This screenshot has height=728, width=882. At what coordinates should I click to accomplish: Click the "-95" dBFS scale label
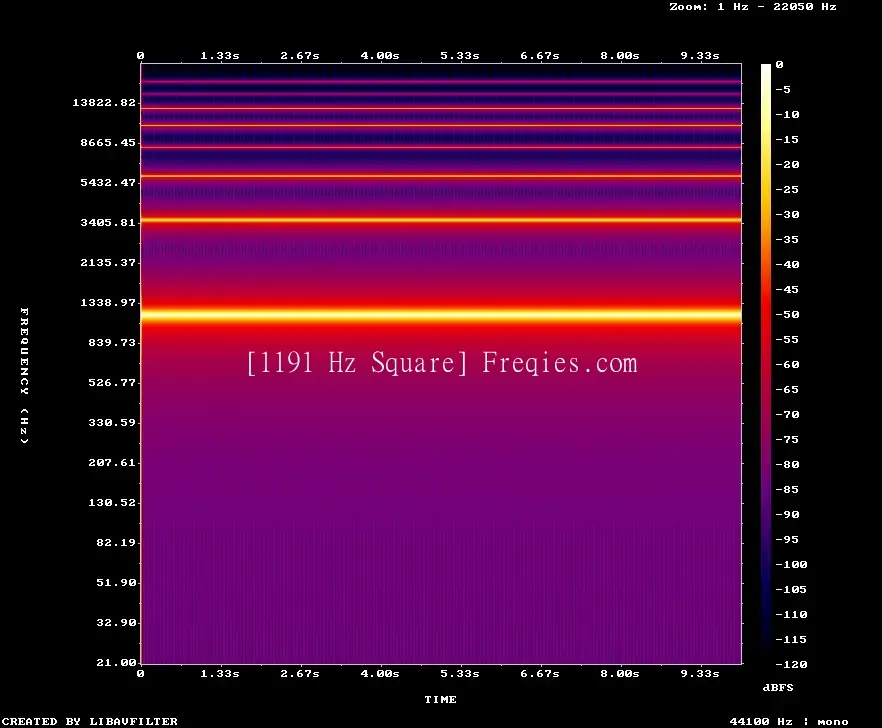787,540
